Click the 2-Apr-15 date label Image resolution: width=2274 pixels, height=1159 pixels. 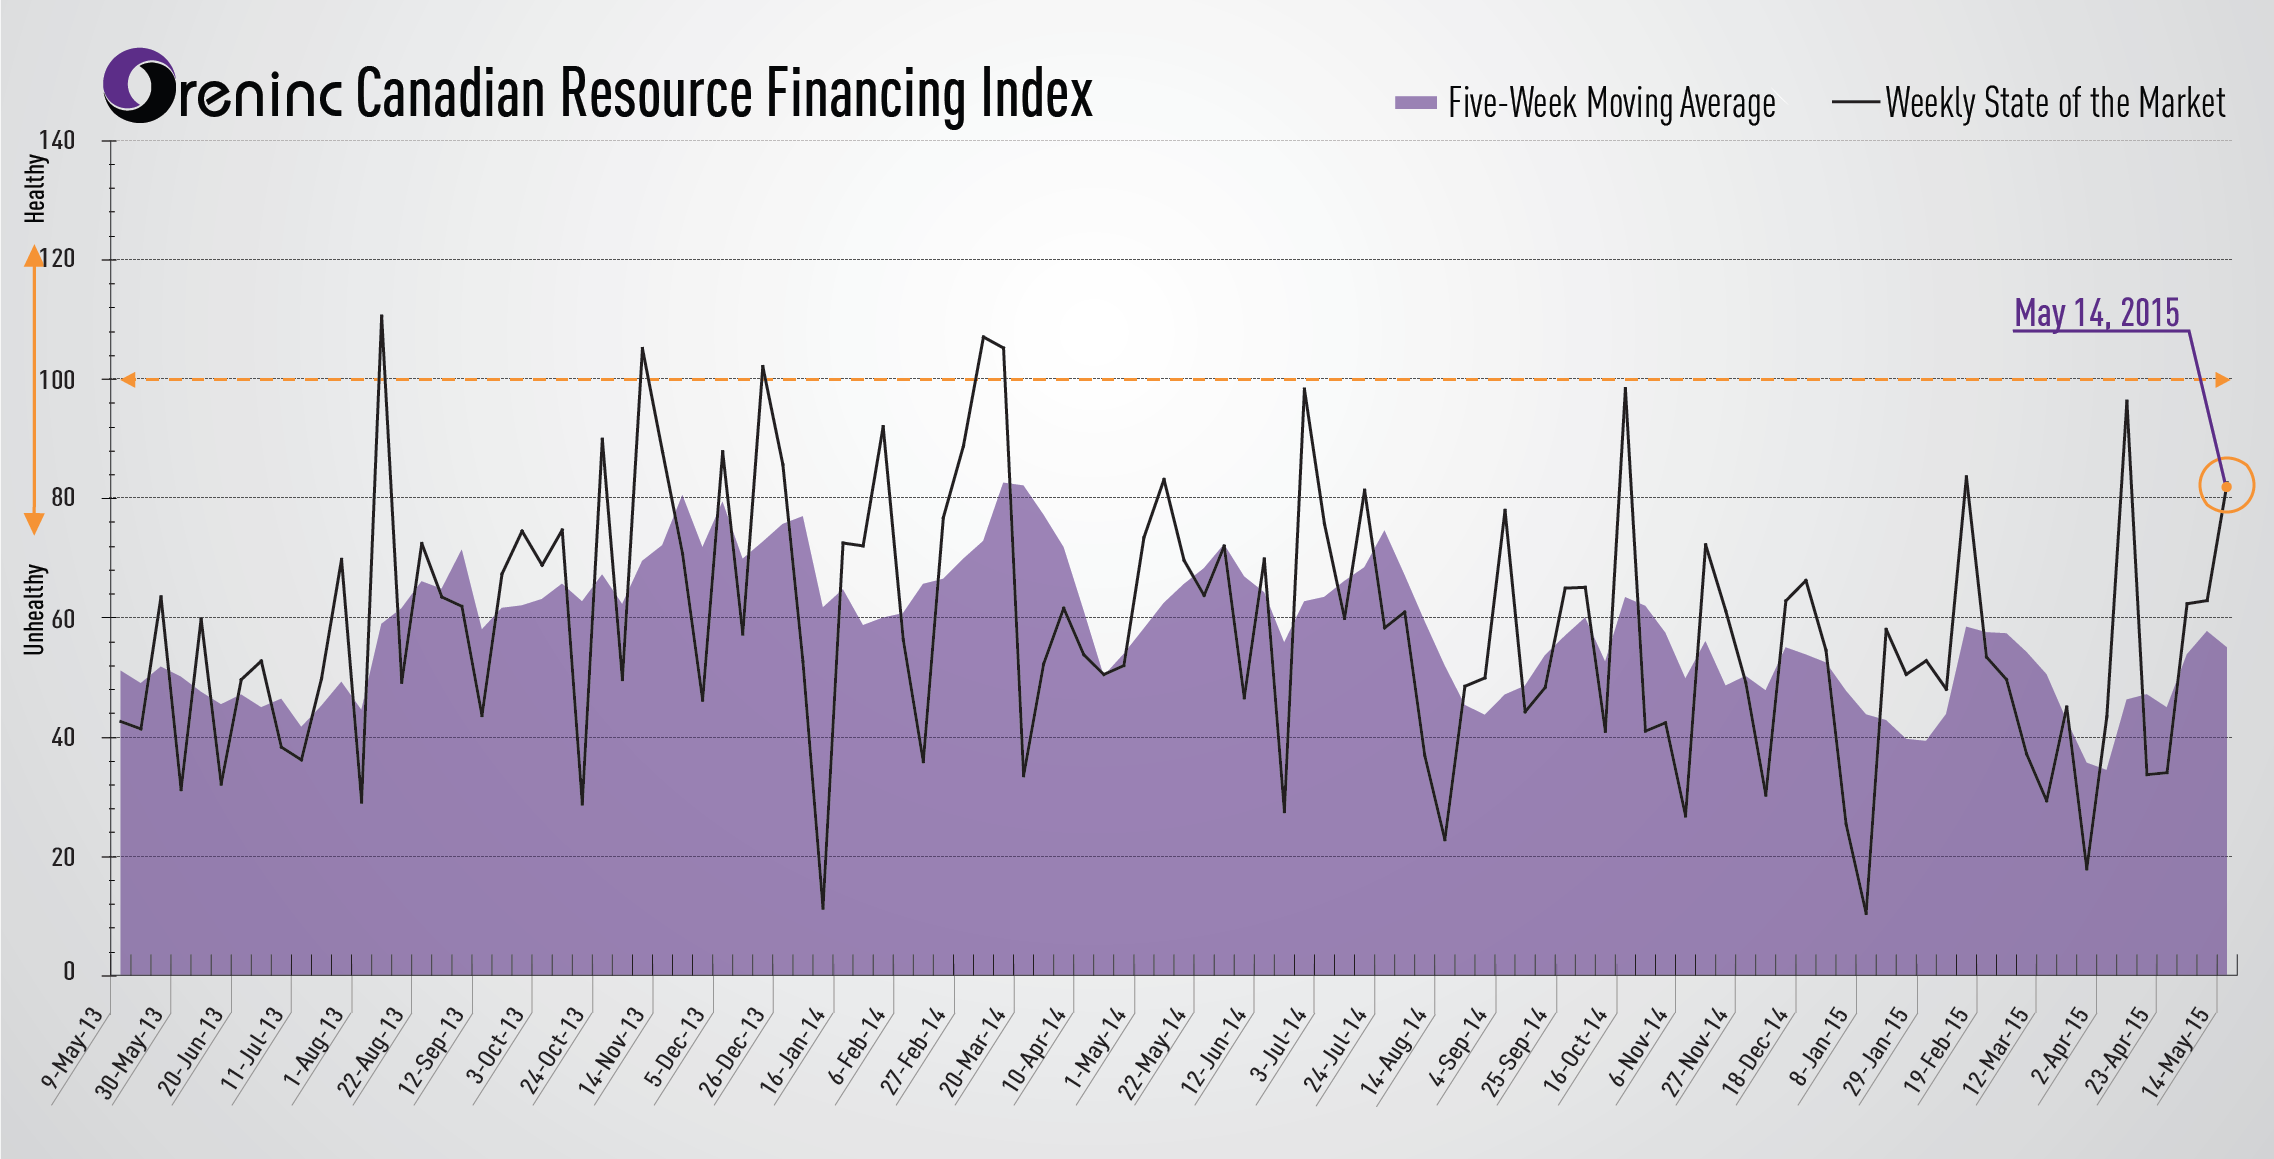click(x=2060, y=1046)
